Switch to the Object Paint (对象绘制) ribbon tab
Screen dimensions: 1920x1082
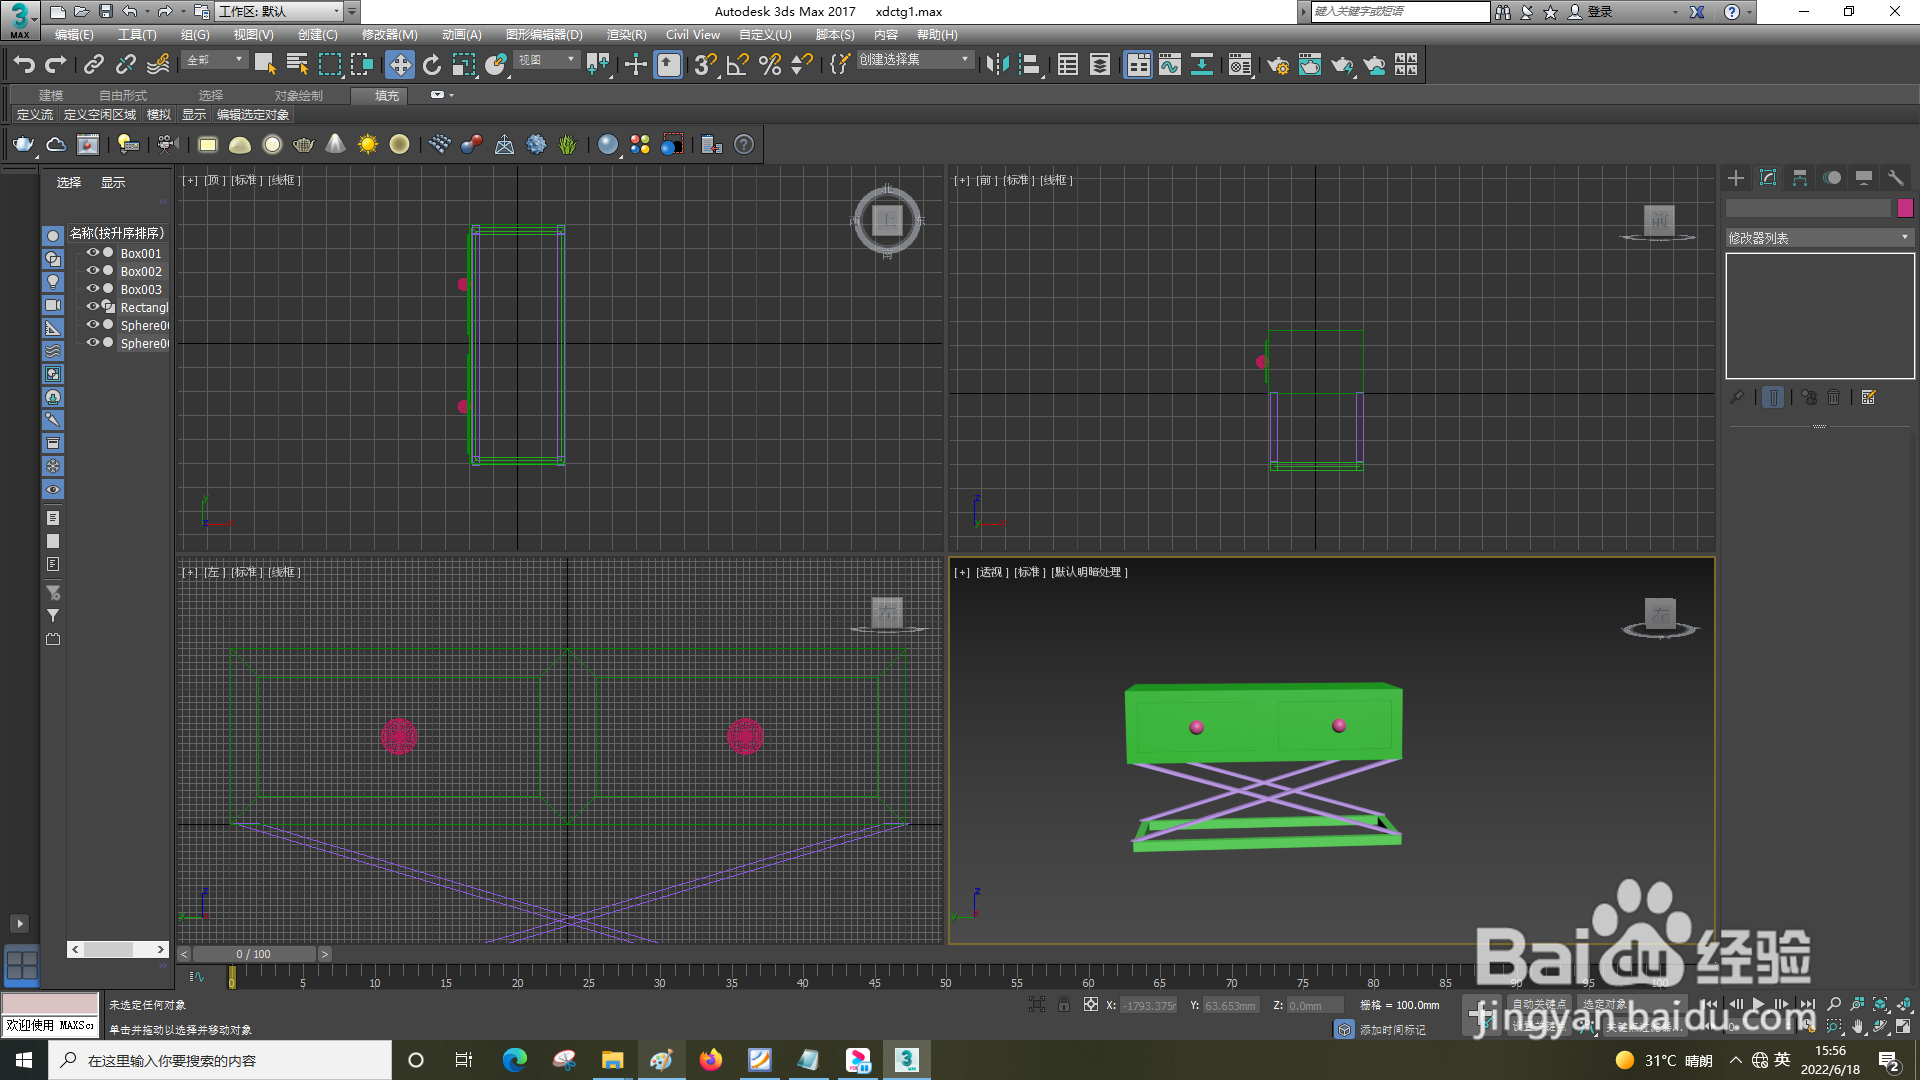pos(298,96)
